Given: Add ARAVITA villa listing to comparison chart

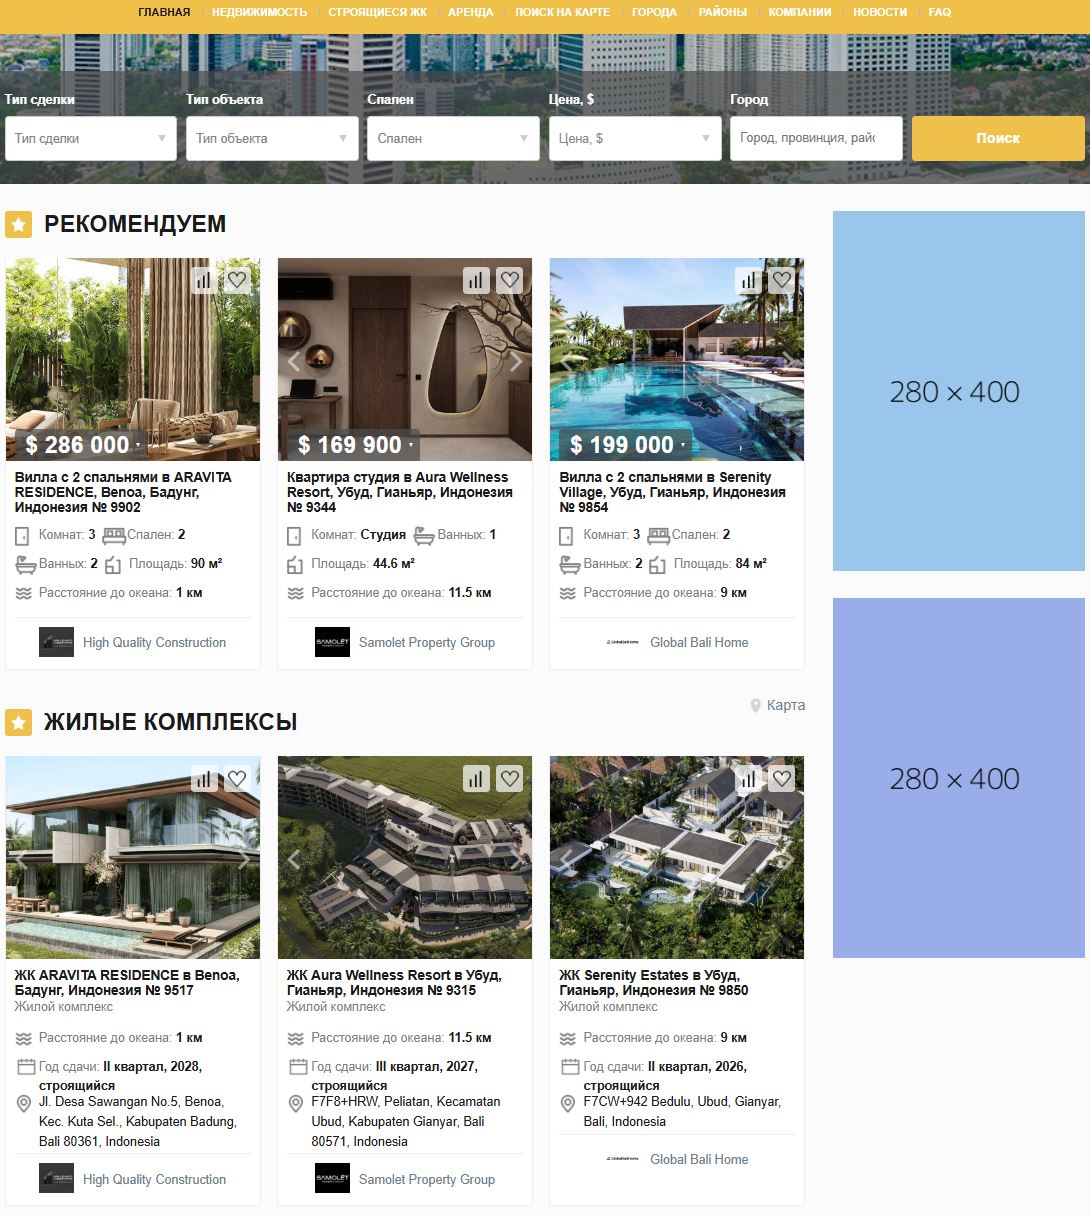Looking at the screenshot, I should (204, 280).
